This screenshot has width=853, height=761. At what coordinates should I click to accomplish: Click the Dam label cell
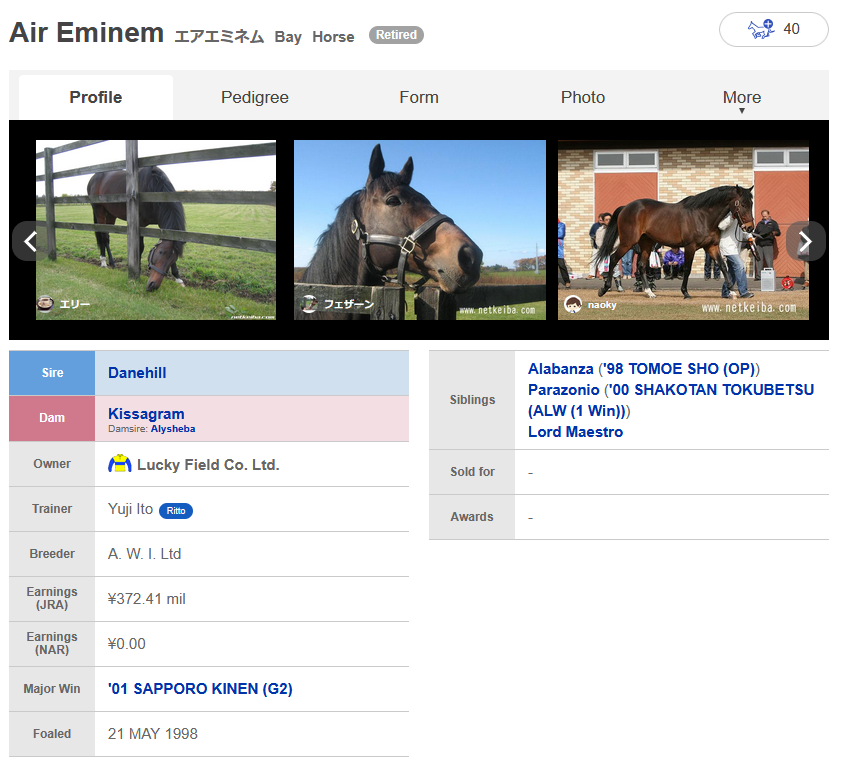tap(52, 418)
